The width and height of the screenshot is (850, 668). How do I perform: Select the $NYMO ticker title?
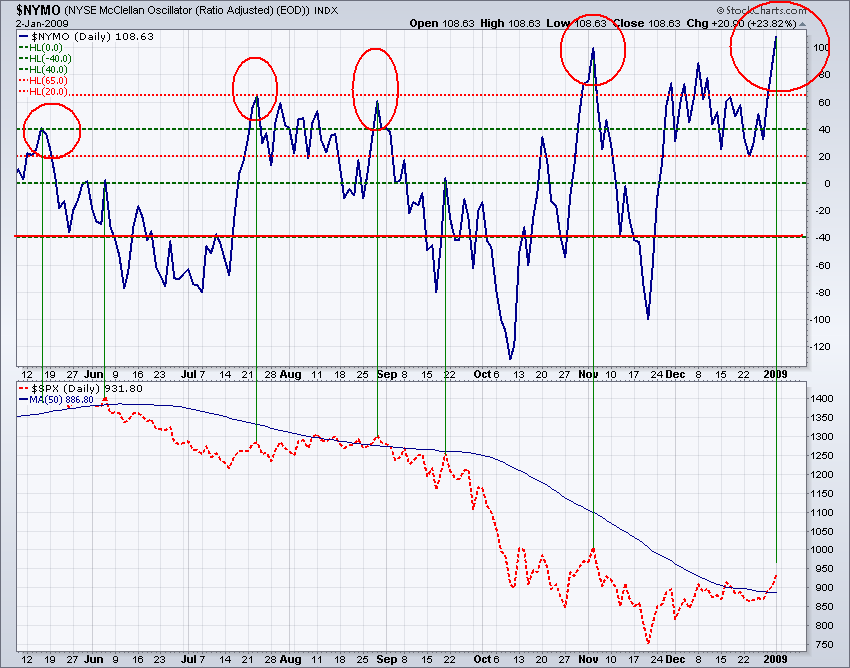point(38,10)
